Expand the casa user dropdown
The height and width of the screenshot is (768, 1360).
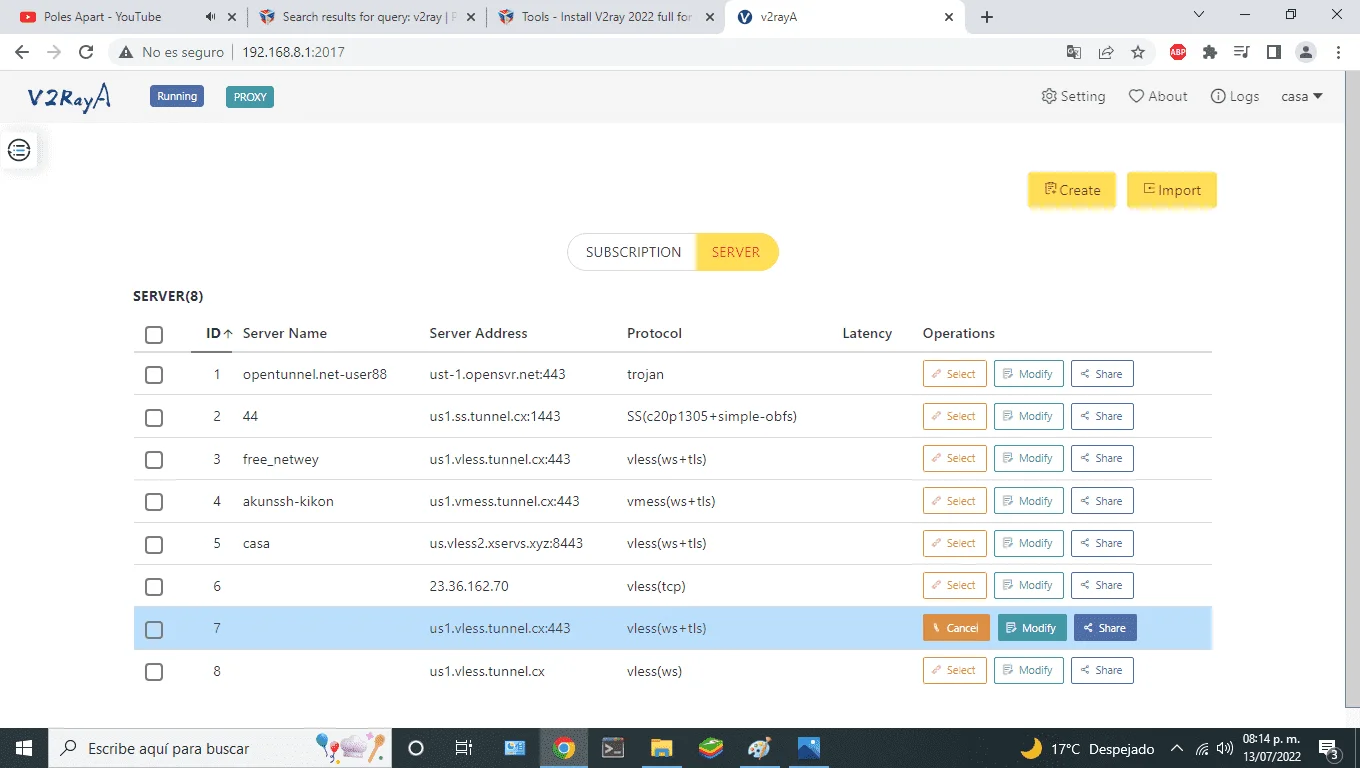(1302, 96)
